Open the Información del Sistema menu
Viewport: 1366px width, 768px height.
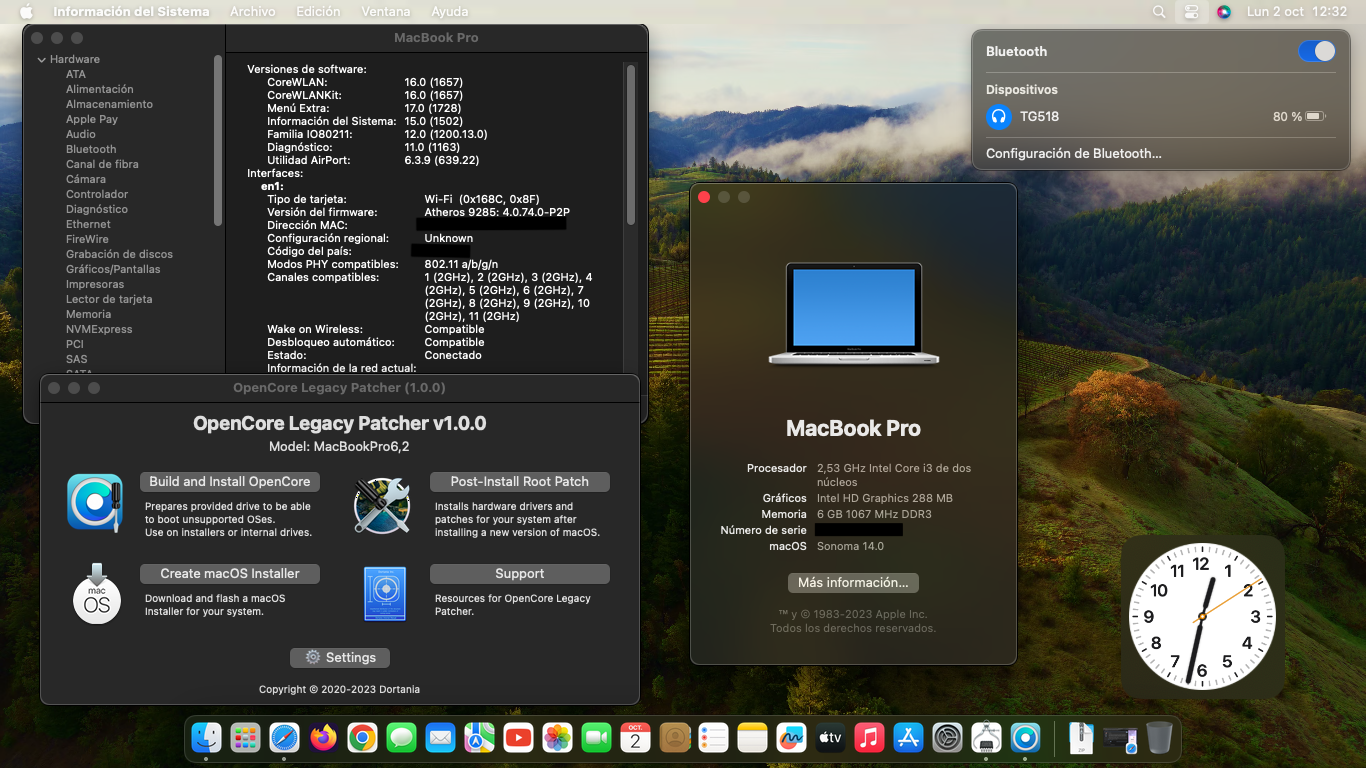tap(131, 12)
